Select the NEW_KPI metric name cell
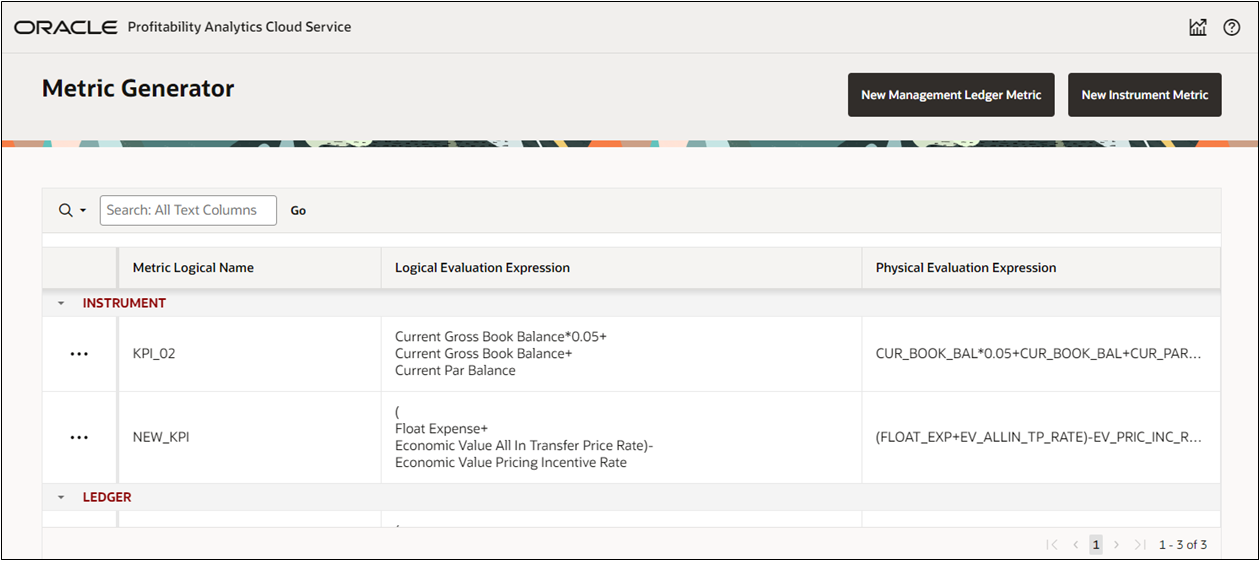This screenshot has height=561, width=1260. [x=249, y=437]
